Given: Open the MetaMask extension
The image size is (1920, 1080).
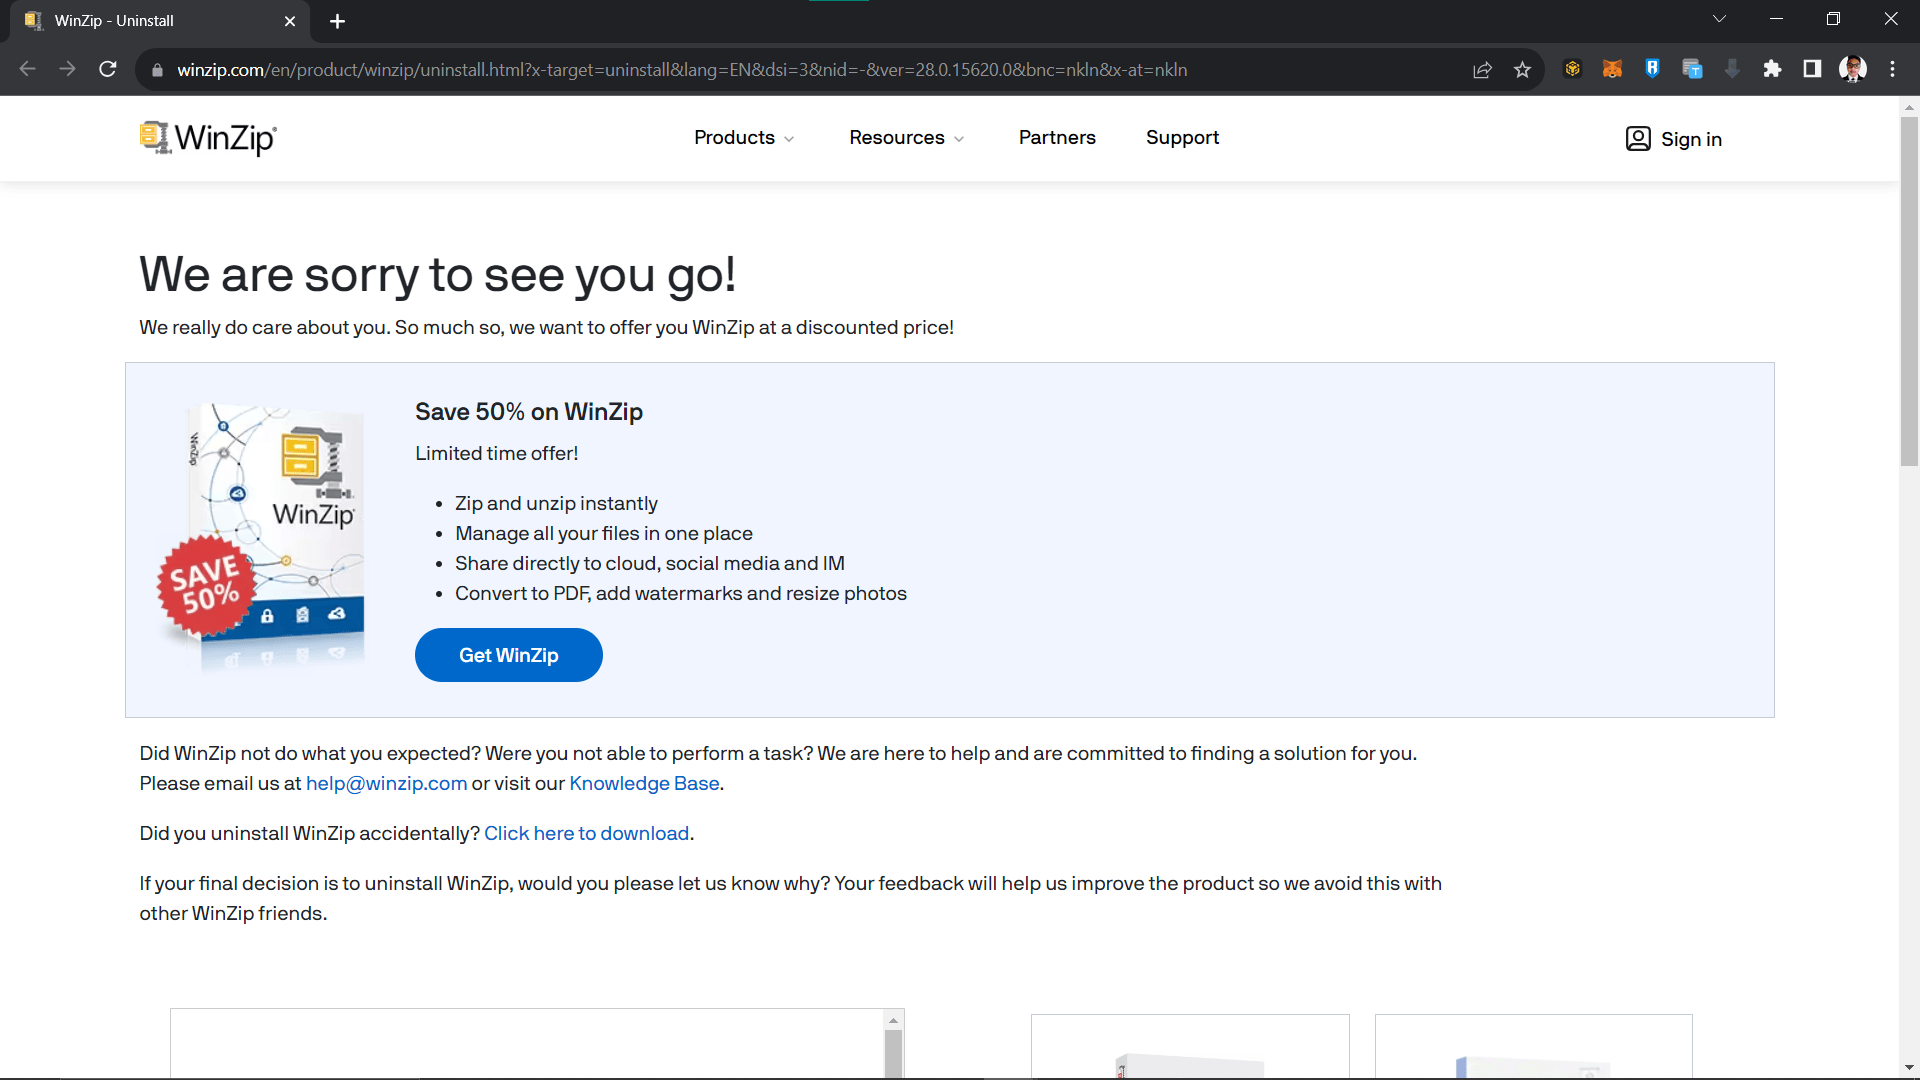Looking at the screenshot, I should pos(1611,69).
